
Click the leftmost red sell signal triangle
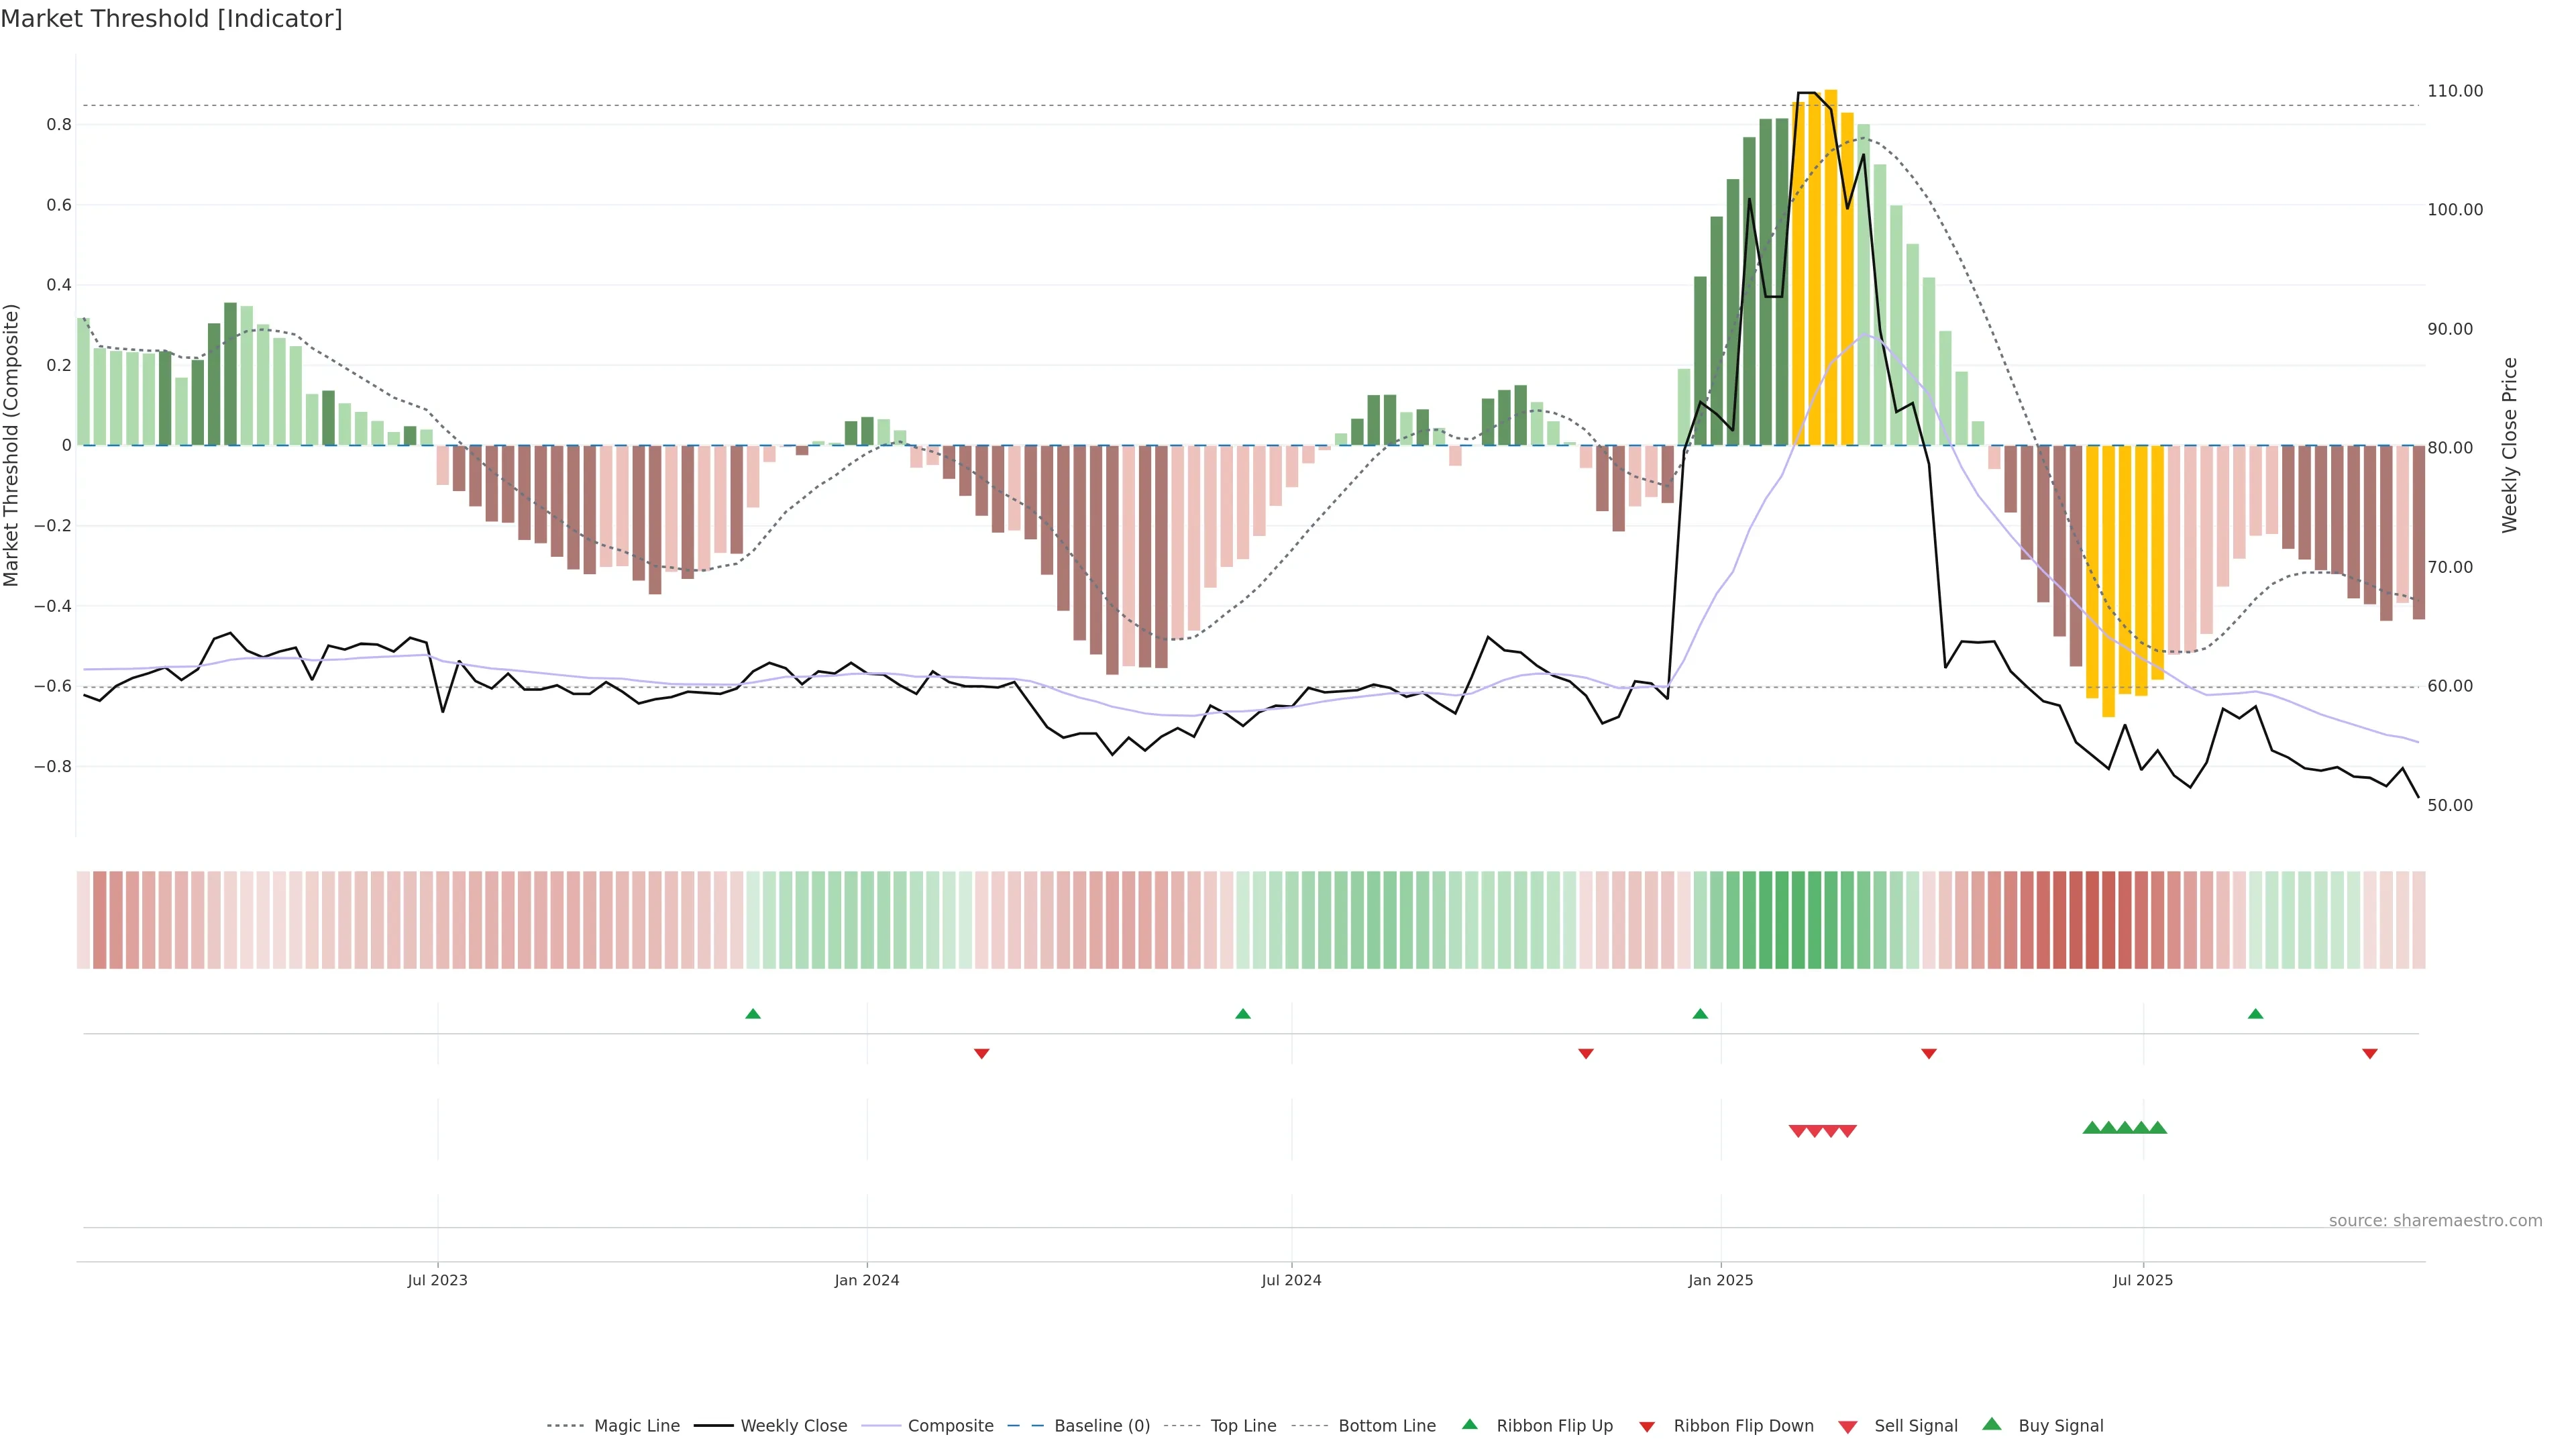coord(1797,1131)
